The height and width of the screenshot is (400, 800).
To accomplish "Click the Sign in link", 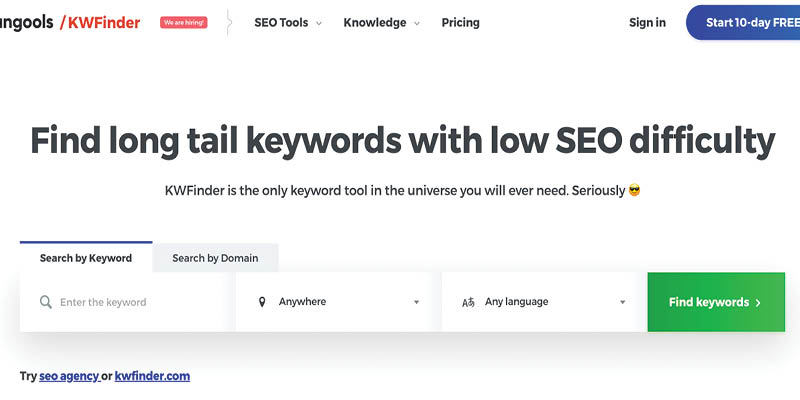I will (x=647, y=22).
